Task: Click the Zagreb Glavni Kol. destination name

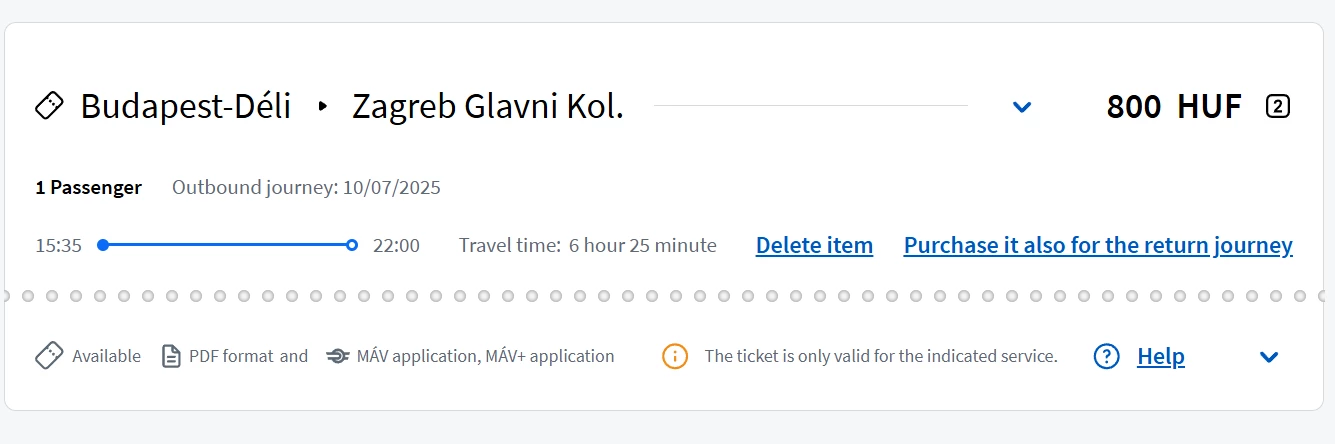Action: click(487, 106)
